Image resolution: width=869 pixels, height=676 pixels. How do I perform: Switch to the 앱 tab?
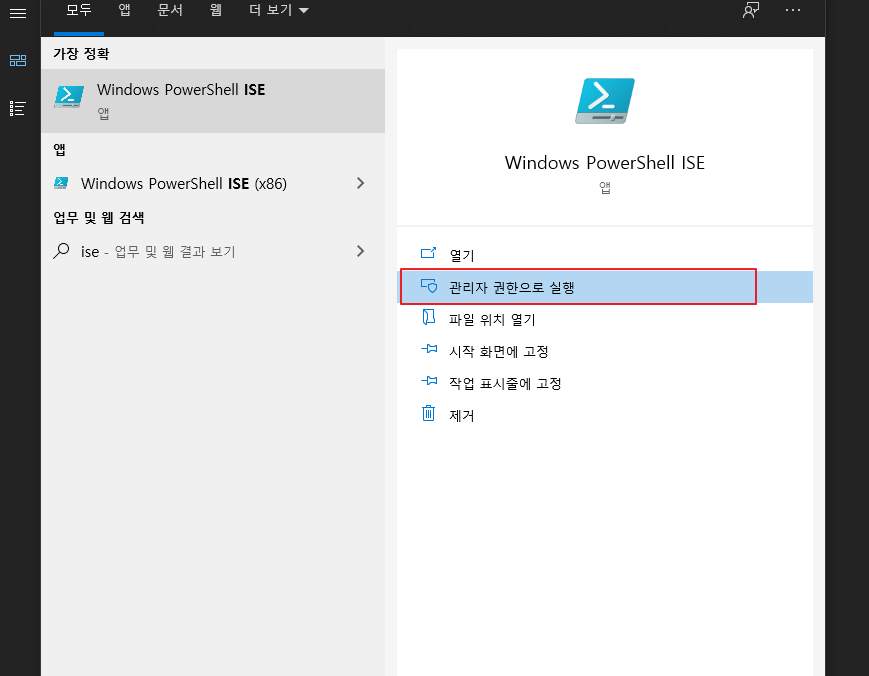pyautogui.click(x=125, y=10)
